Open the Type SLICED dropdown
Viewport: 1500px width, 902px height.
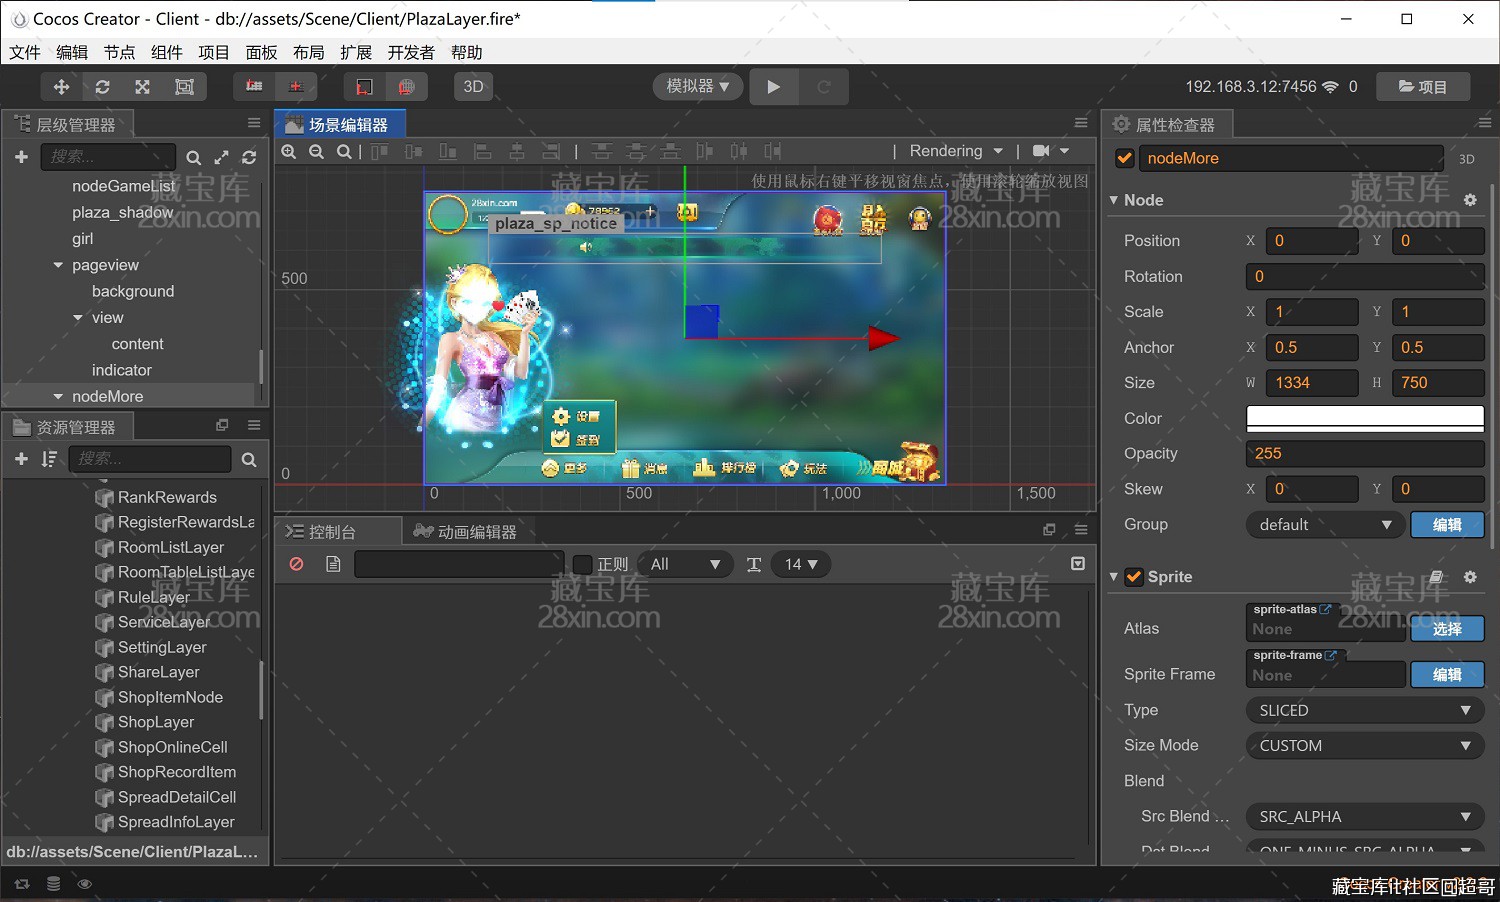[x=1365, y=710]
